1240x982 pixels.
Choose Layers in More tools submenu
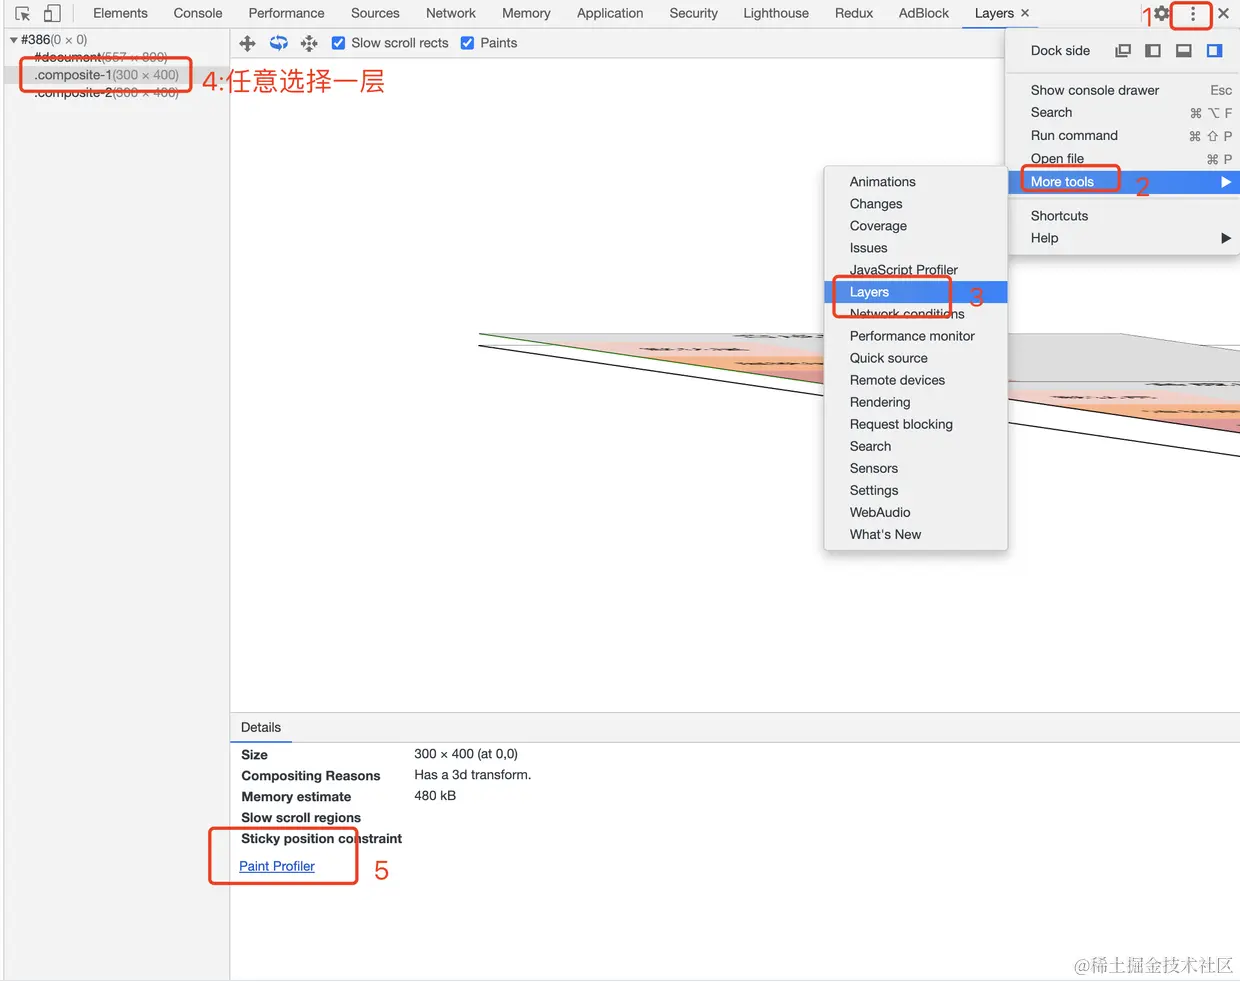pos(916,292)
